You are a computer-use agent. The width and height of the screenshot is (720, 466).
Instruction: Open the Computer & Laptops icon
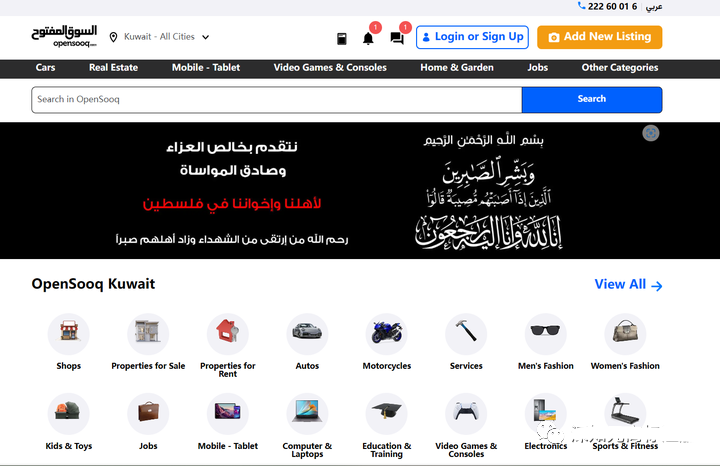click(307, 414)
